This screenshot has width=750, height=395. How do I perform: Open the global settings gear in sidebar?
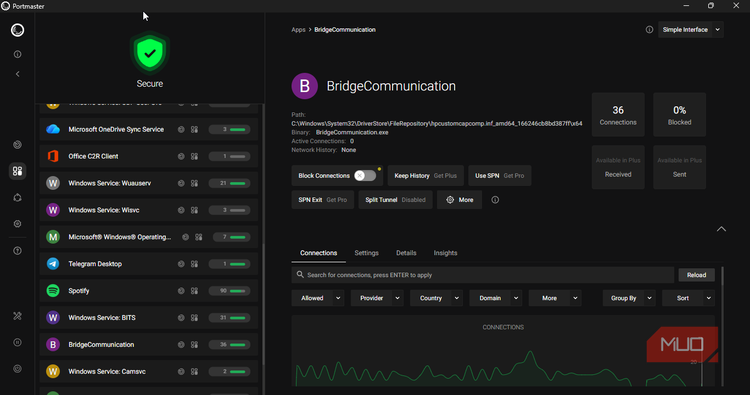coord(18,224)
